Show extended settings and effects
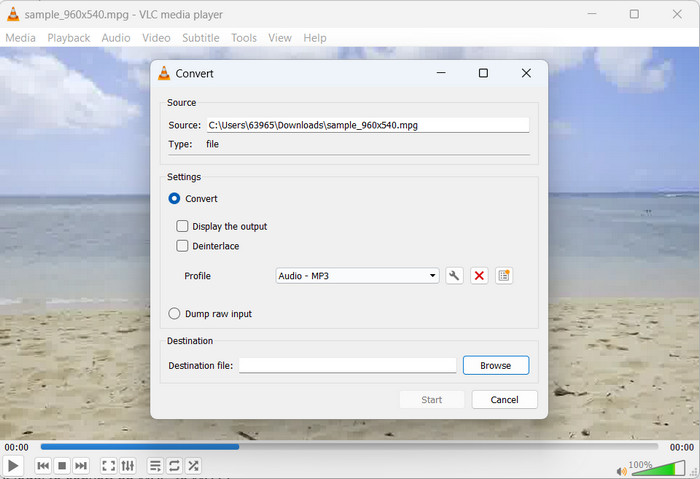The width and height of the screenshot is (700, 479). click(128, 466)
